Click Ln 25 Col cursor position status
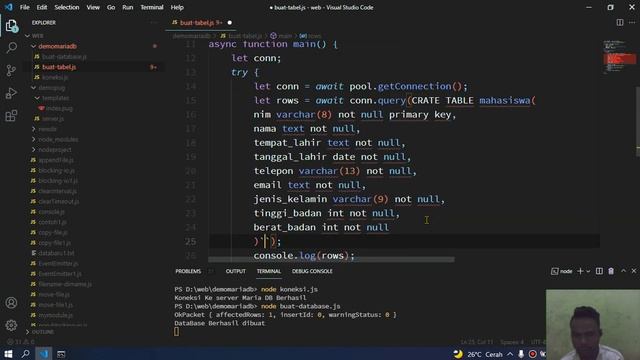640x360 pixels. 477,342
